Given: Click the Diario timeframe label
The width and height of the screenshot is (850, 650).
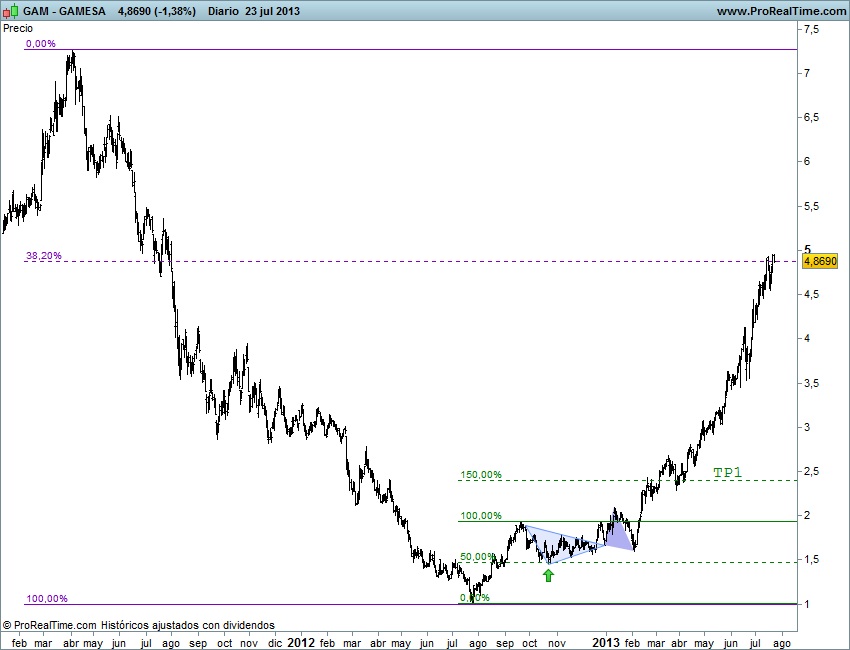Looking at the screenshot, I should (x=223, y=11).
